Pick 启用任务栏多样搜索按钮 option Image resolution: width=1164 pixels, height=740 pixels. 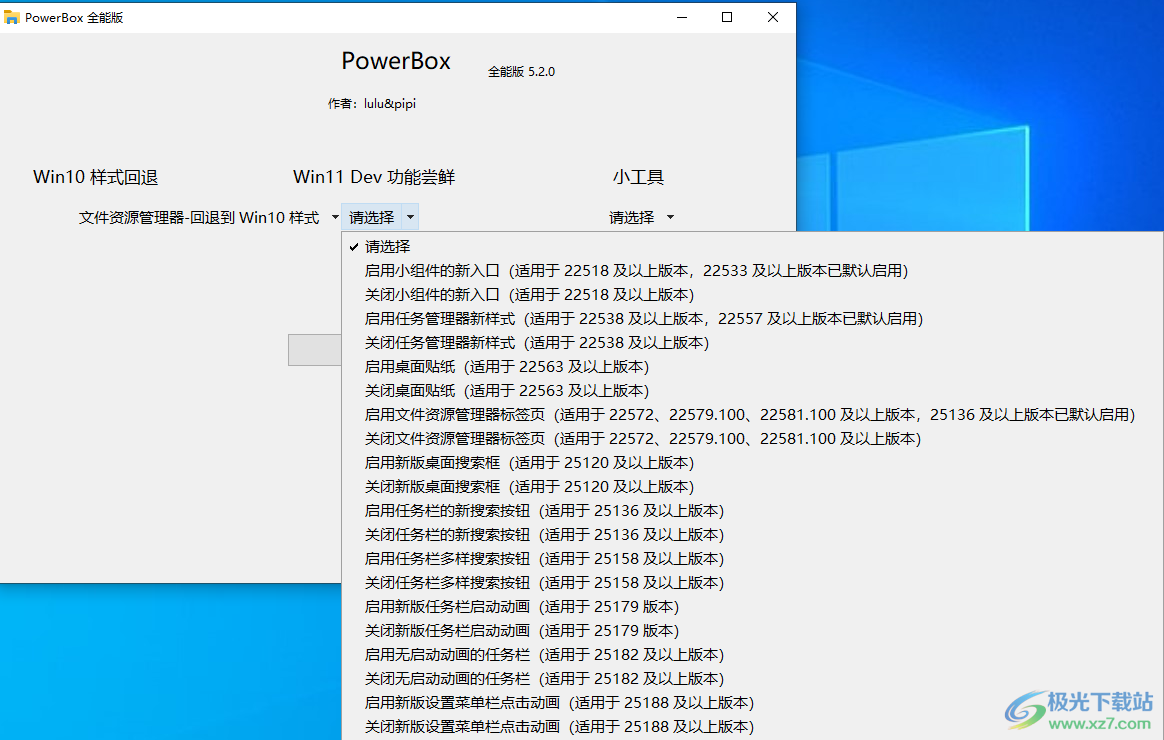click(x=753, y=558)
